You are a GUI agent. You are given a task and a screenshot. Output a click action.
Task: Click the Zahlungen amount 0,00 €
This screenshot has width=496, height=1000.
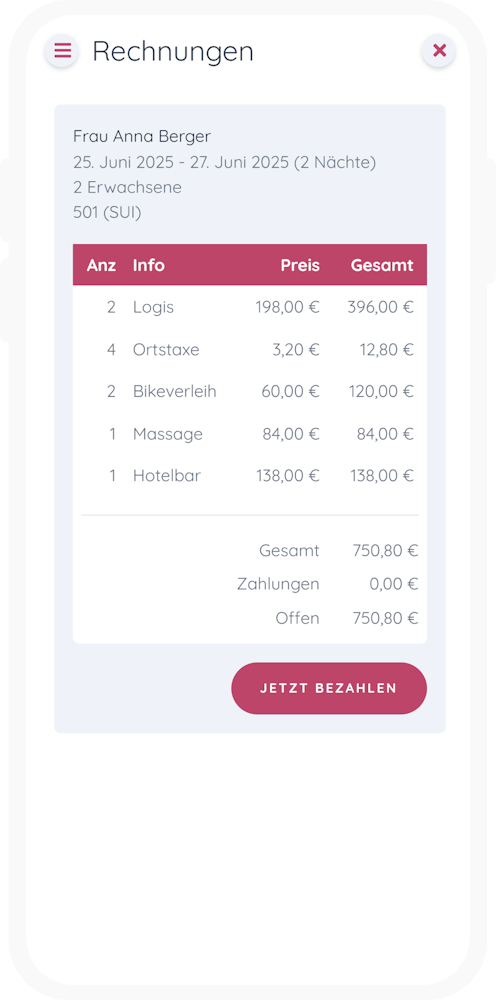tap(394, 584)
